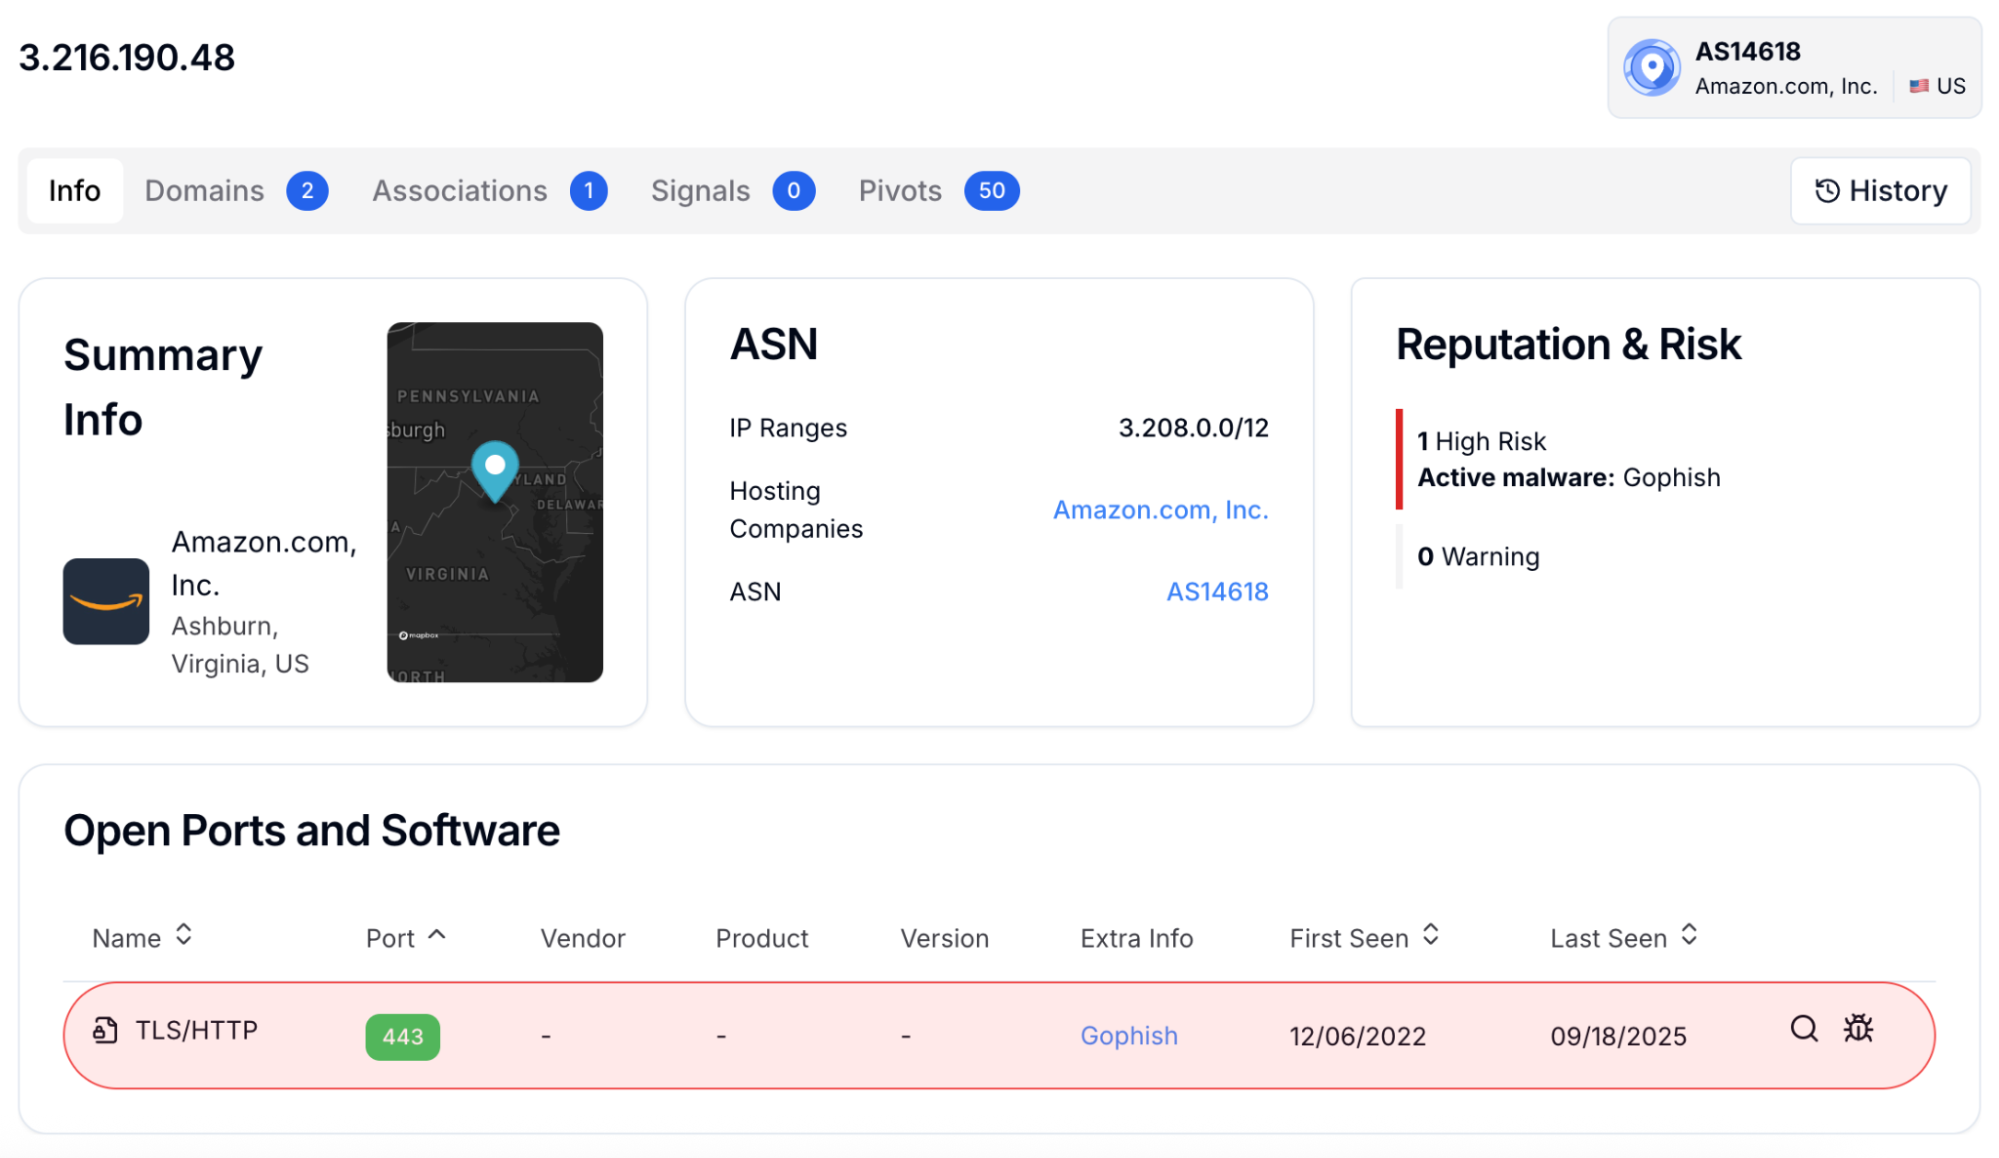1999x1158 pixels.
Task: Click the magnifier search icon in Gophish row
Action: coord(1804,1028)
